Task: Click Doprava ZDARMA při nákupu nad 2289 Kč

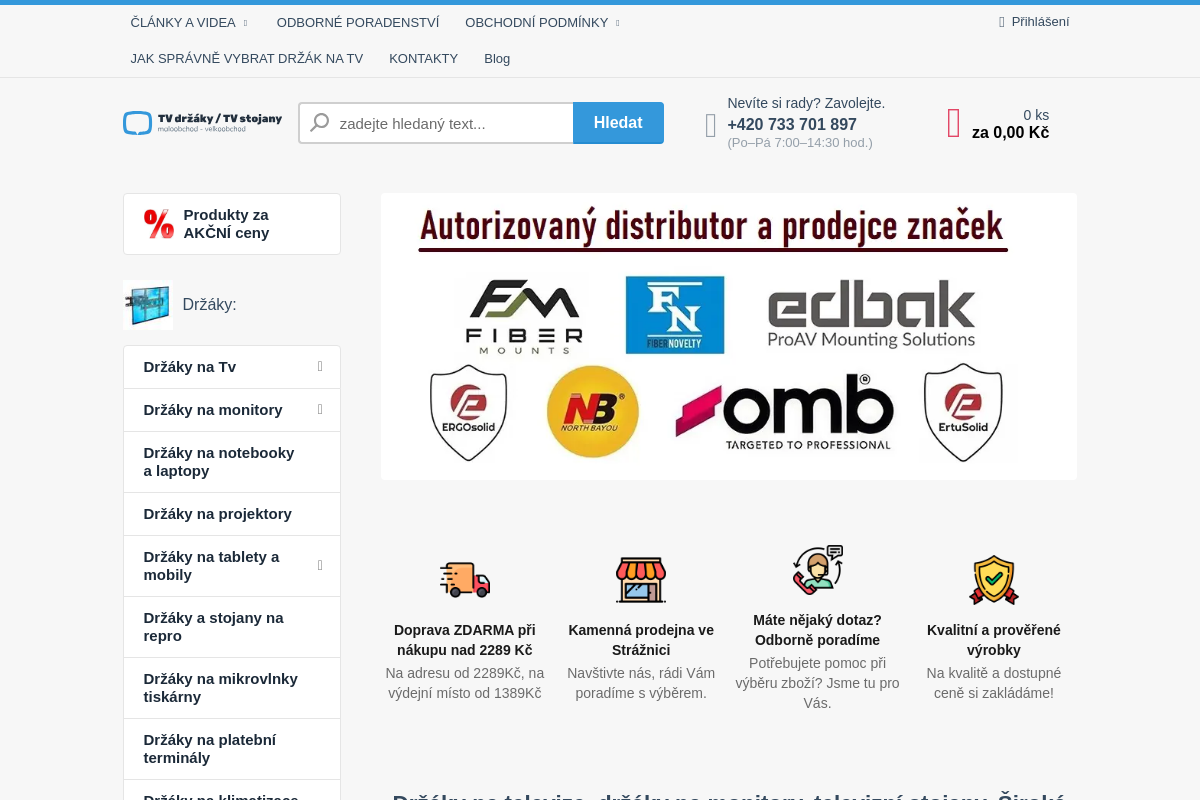Action: coord(465,640)
